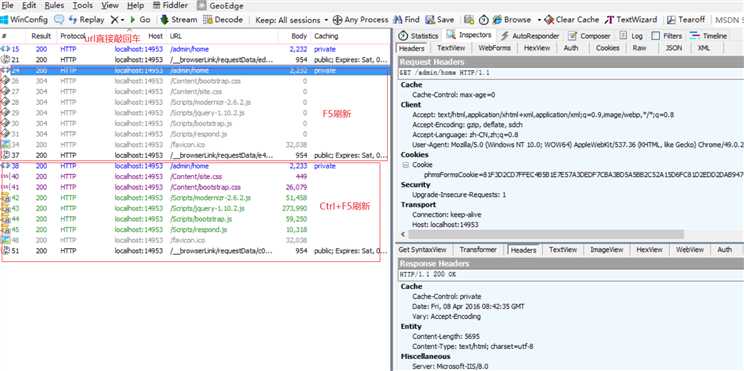Screen dimensions: 744x371
Task: Click the Save toolbar button
Action: point(439,19)
